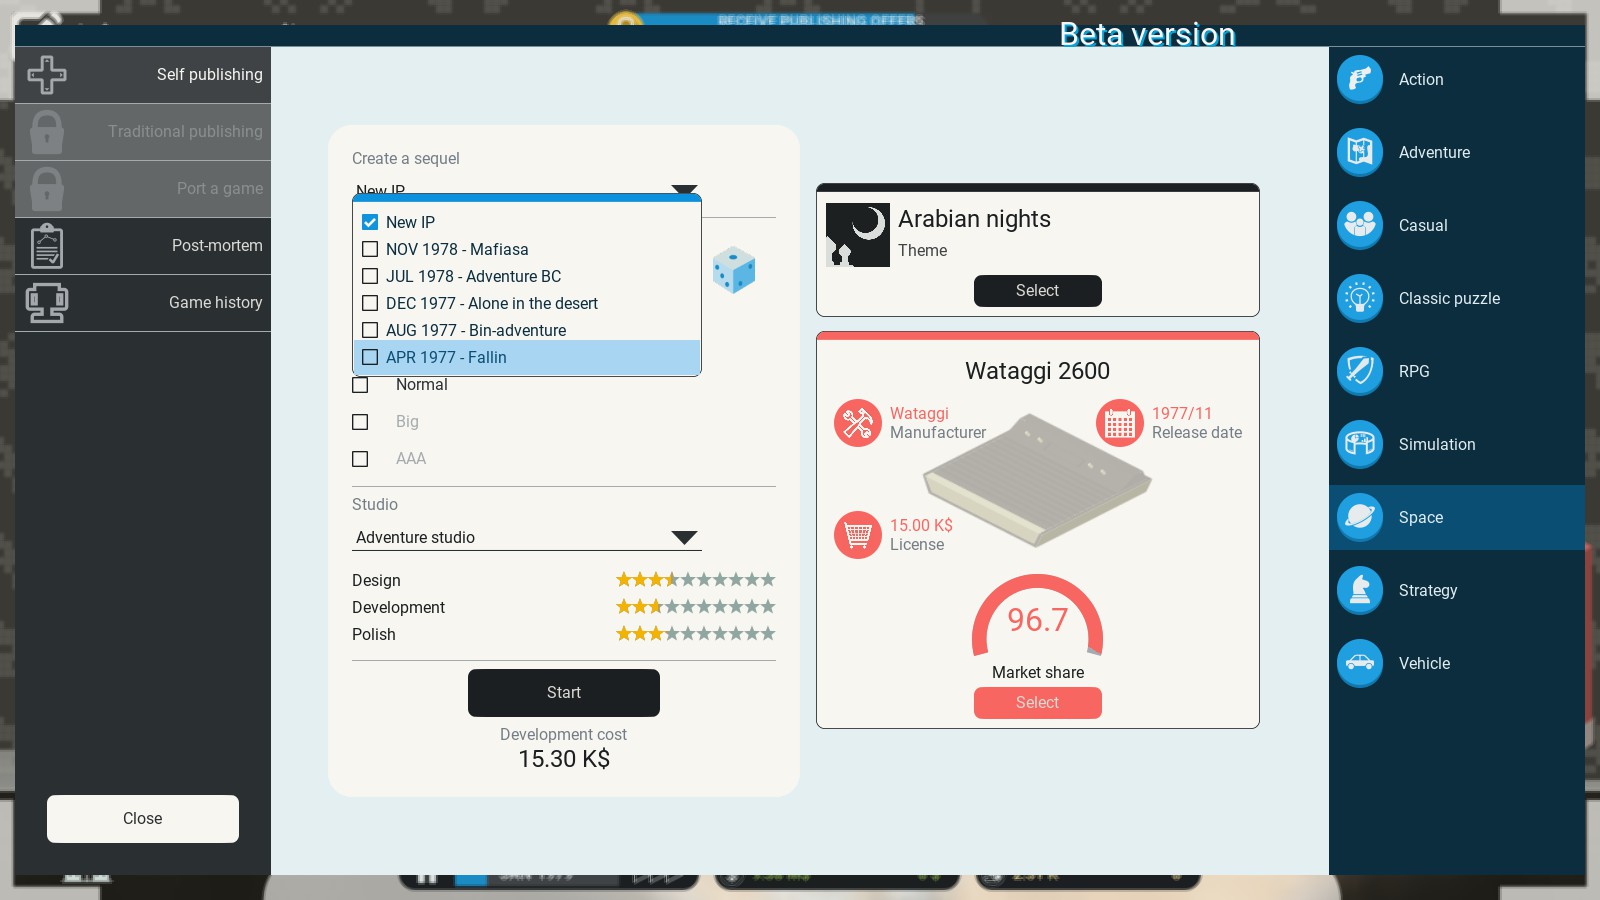This screenshot has width=1600, height=900.
Task: Collapse the Create a sequel dropdown arrow
Action: (684, 189)
